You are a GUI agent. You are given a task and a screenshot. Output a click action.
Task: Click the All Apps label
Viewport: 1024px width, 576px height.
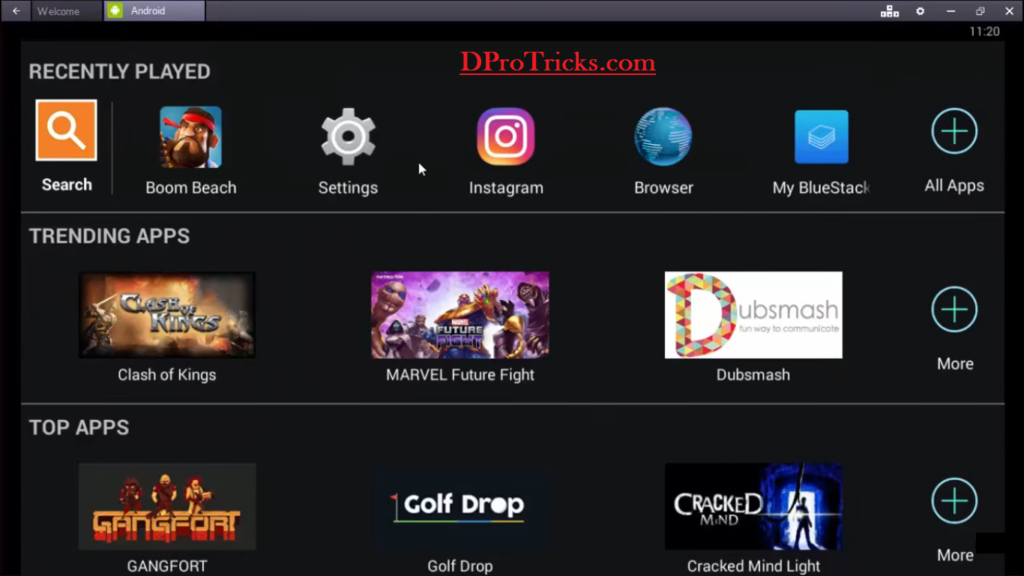click(x=954, y=186)
